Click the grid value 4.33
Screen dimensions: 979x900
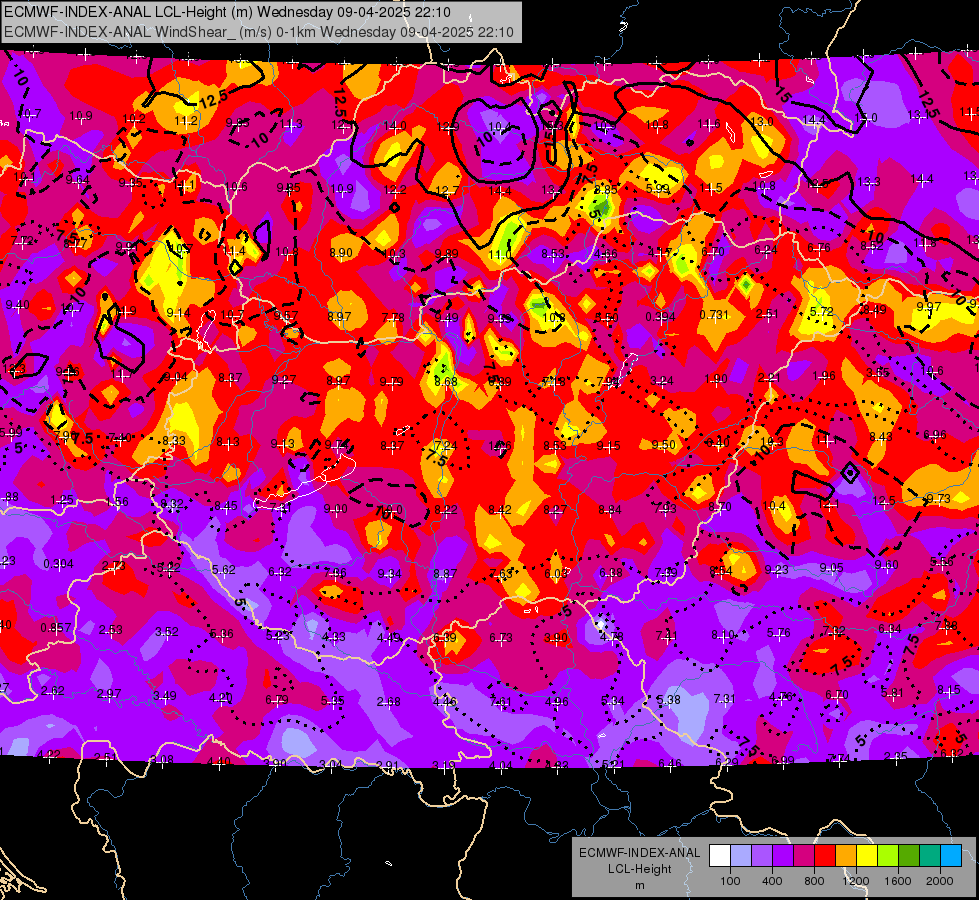coord(333,636)
